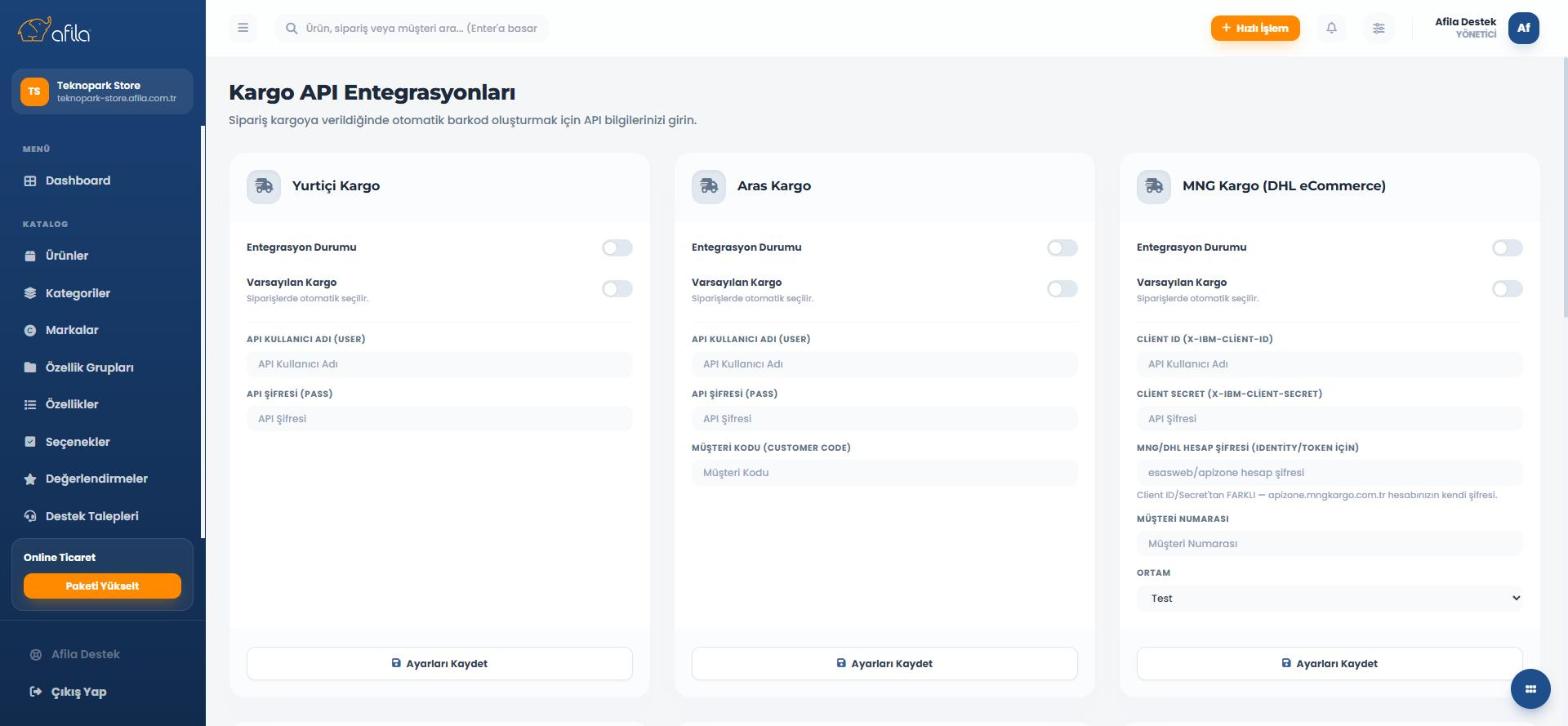Focus Aras Kargo Müşteri Kodu field
Viewport: 1568px width, 726px height.
pyautogui.click(x=885, y=473)
